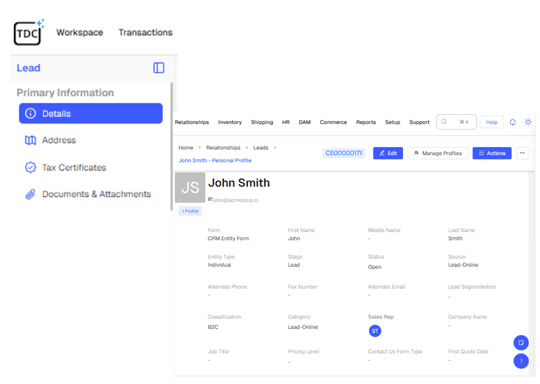Click the ST sales rep avatar
This screenshot has width=540, height=384.
click(x=375, y=331)
